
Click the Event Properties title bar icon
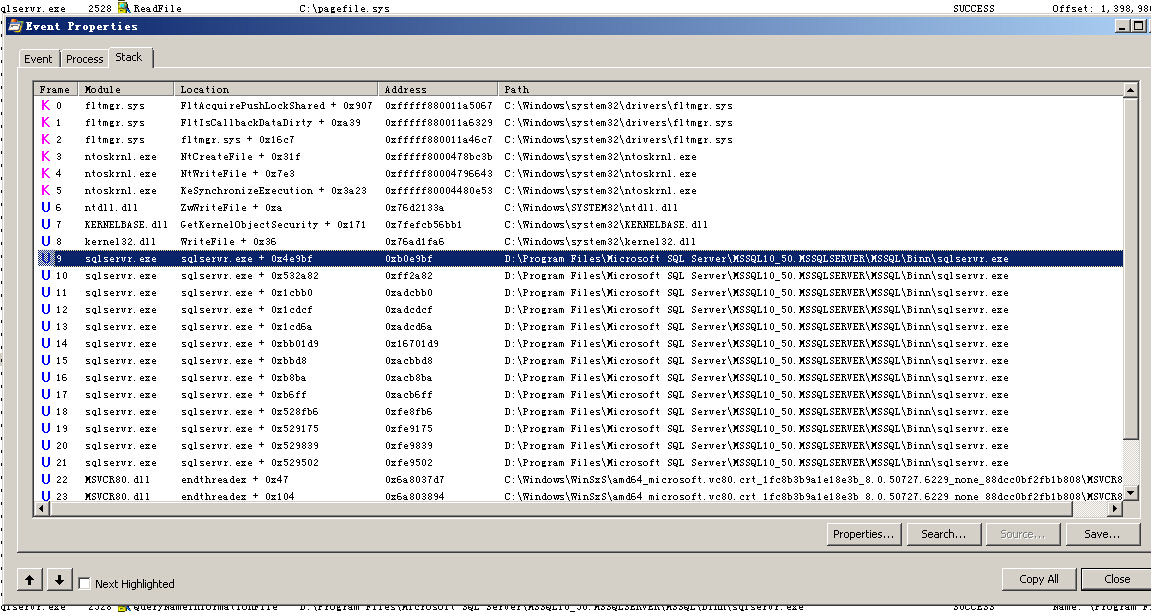(x=14, y=26)
